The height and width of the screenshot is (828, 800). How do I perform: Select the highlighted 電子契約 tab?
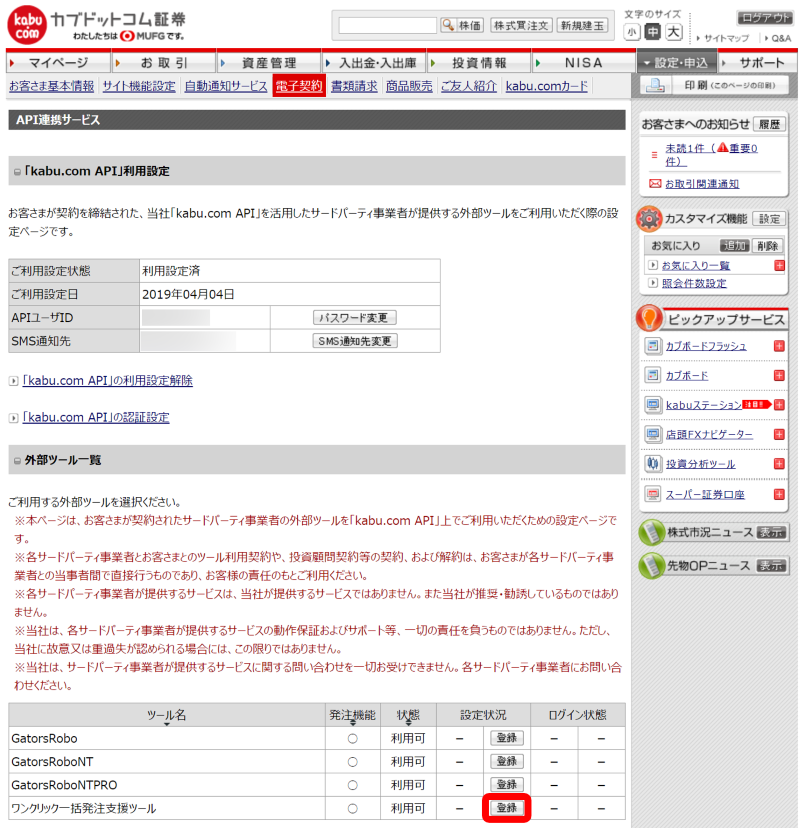[299, 86]
